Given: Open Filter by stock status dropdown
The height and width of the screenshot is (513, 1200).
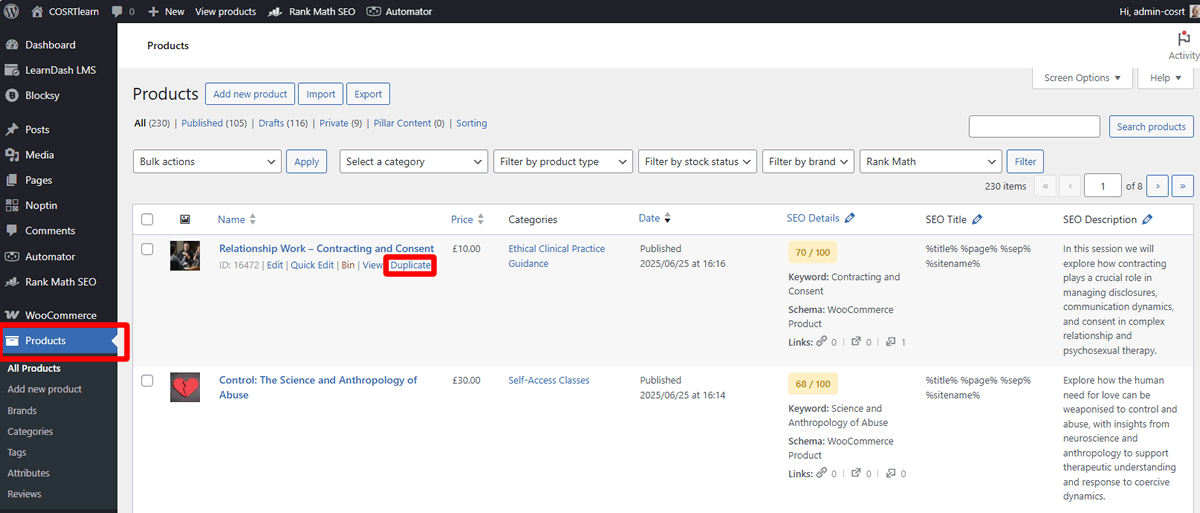Looking at the screenshot, I should 697,161.
